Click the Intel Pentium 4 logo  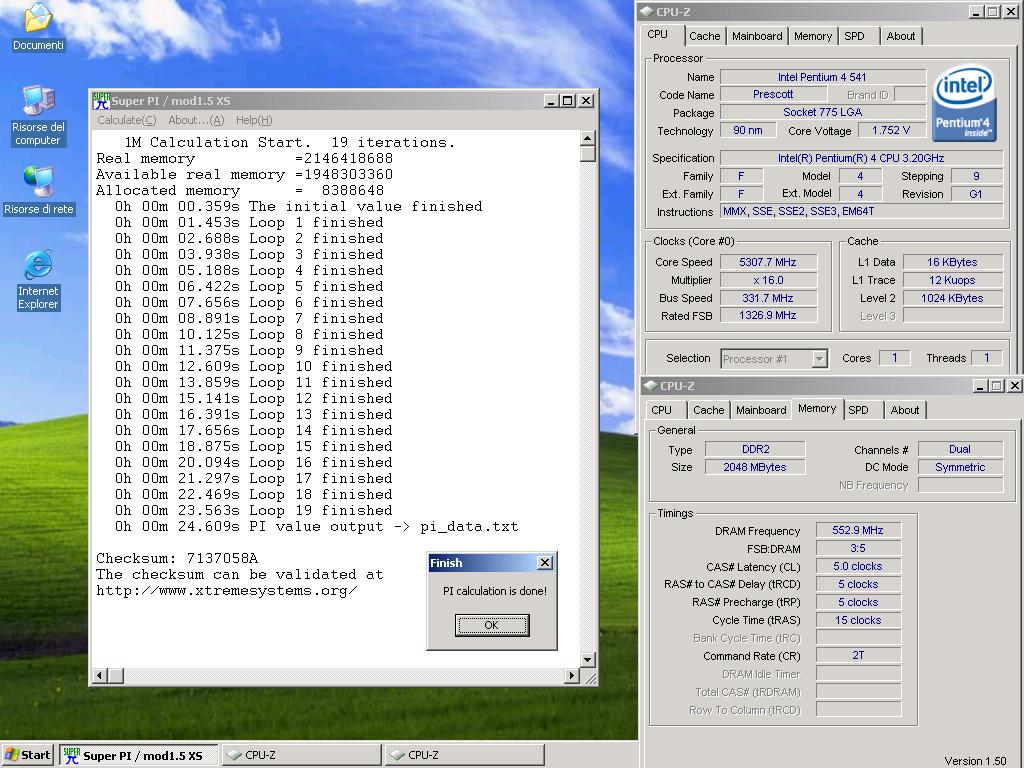click(964, 103)
